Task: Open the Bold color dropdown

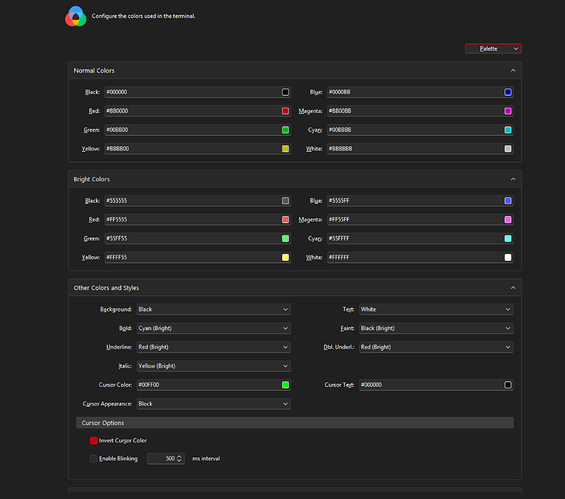Action: pos(214,328)
